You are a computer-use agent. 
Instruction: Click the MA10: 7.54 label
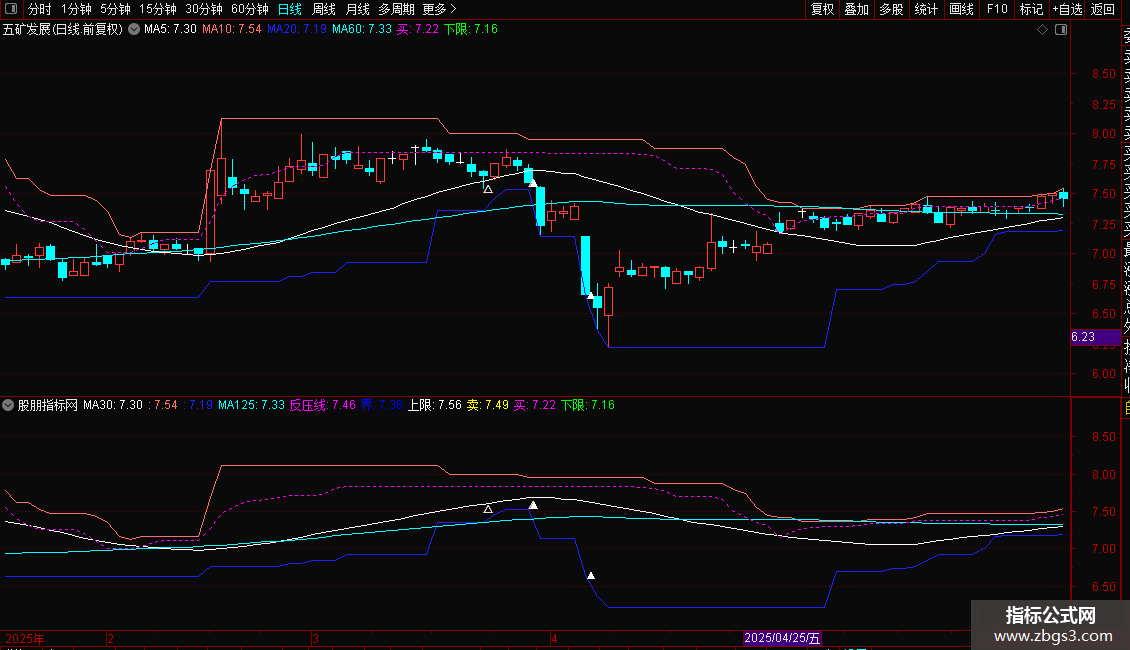231,30
